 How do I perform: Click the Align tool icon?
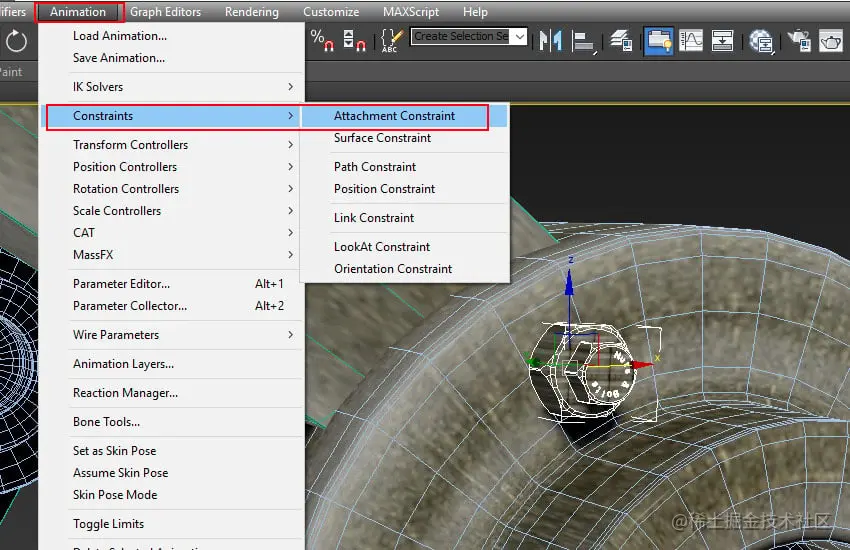pyautogui.click(x=584, y=41)
